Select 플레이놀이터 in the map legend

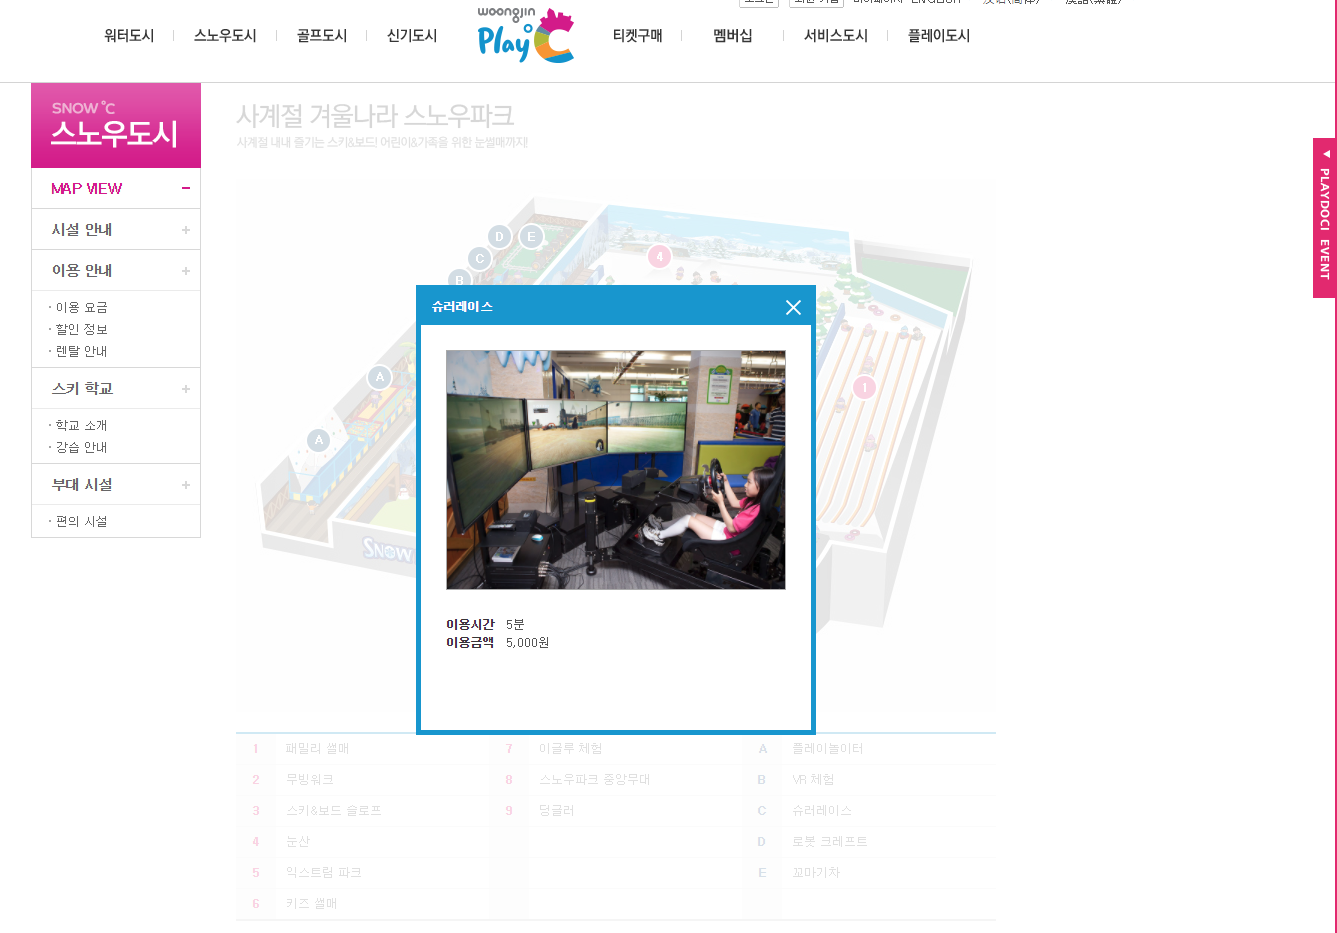tap(828, 749)
